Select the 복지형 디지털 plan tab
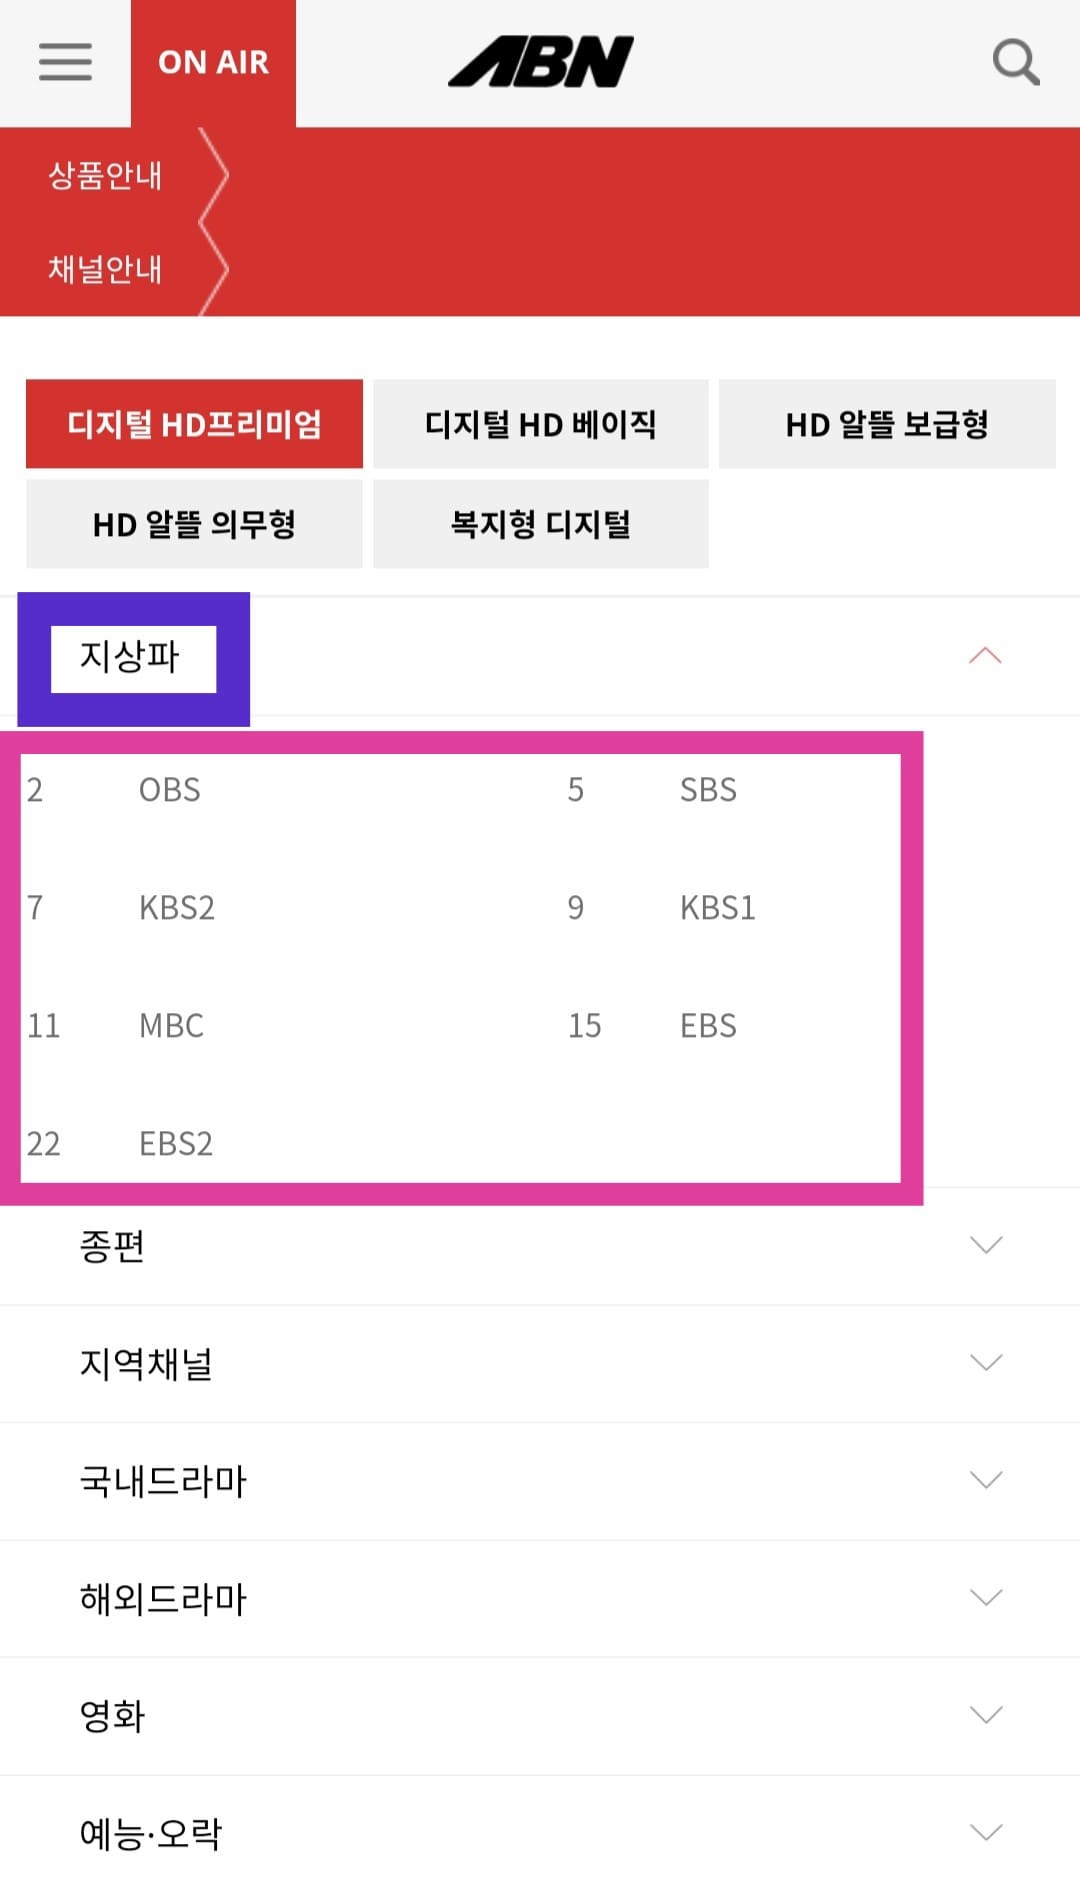 coord(541,522)
